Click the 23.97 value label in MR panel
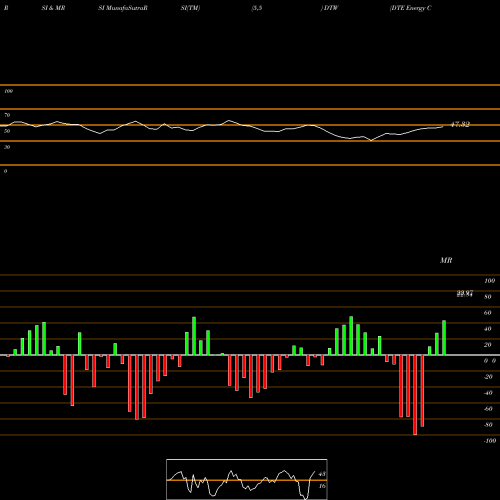The width and height of the screenshot is (500, 500). pyautogui.click(x=465, y=293)
